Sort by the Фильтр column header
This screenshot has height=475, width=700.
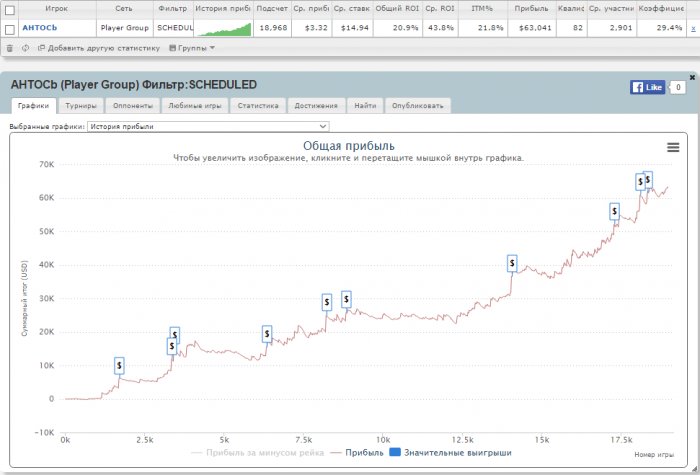click(173, 8)
